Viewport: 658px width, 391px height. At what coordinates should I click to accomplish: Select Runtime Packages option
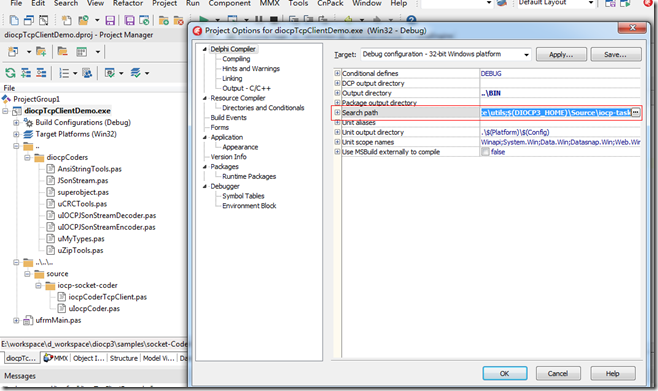point(249,177)
